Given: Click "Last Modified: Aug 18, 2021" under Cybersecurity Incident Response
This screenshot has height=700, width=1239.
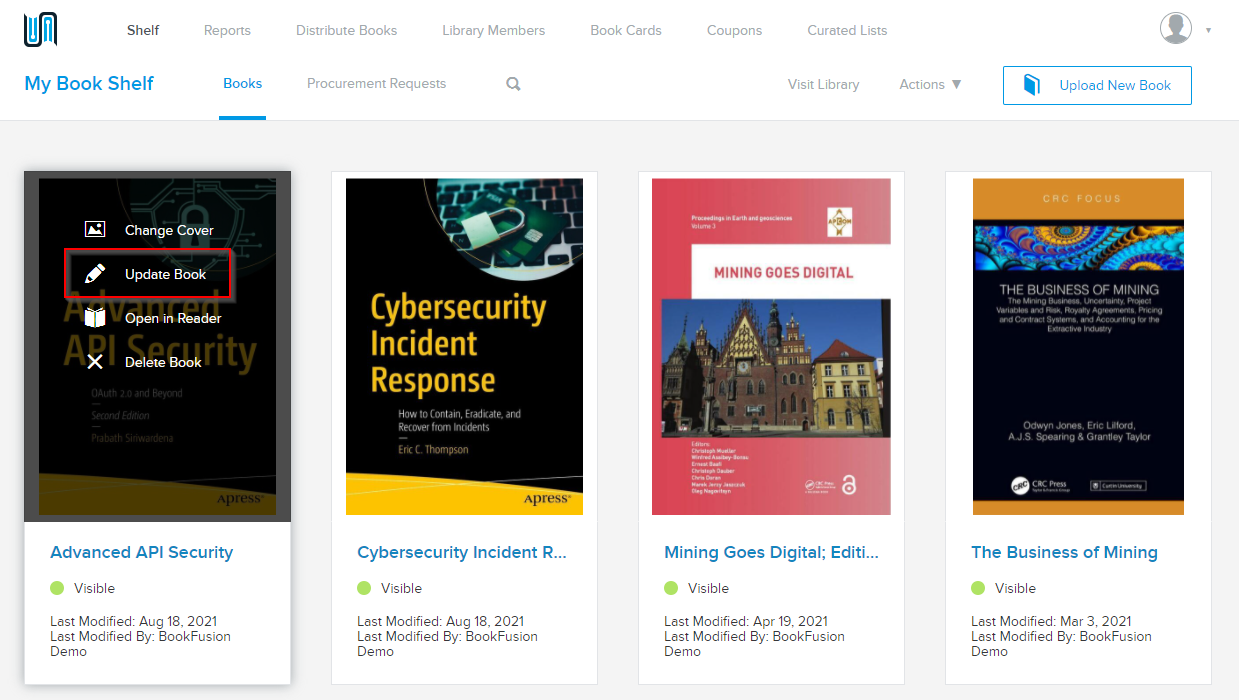Looking at the screenshot, I should tap(440, 621).
